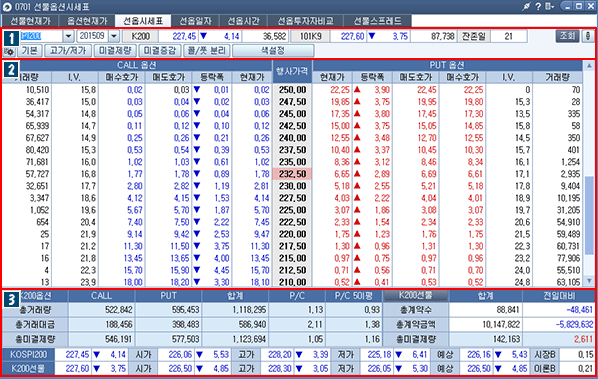Go to the 선옵투자자비교 tab
Viewport: 598px width, 379px height.
tap(305, 21)
